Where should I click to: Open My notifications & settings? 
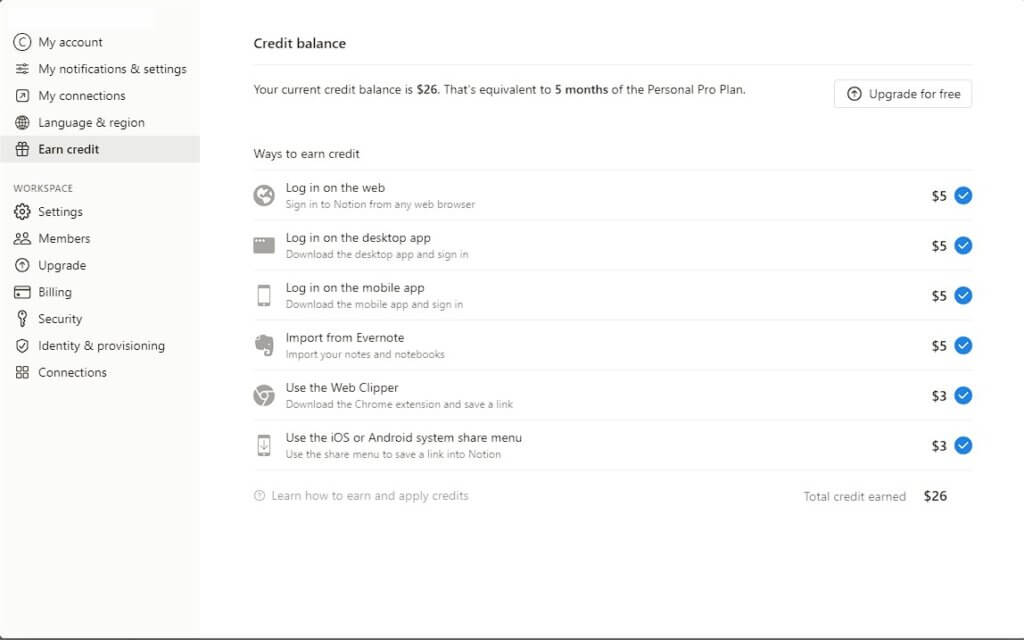click(x=100, y=69)
